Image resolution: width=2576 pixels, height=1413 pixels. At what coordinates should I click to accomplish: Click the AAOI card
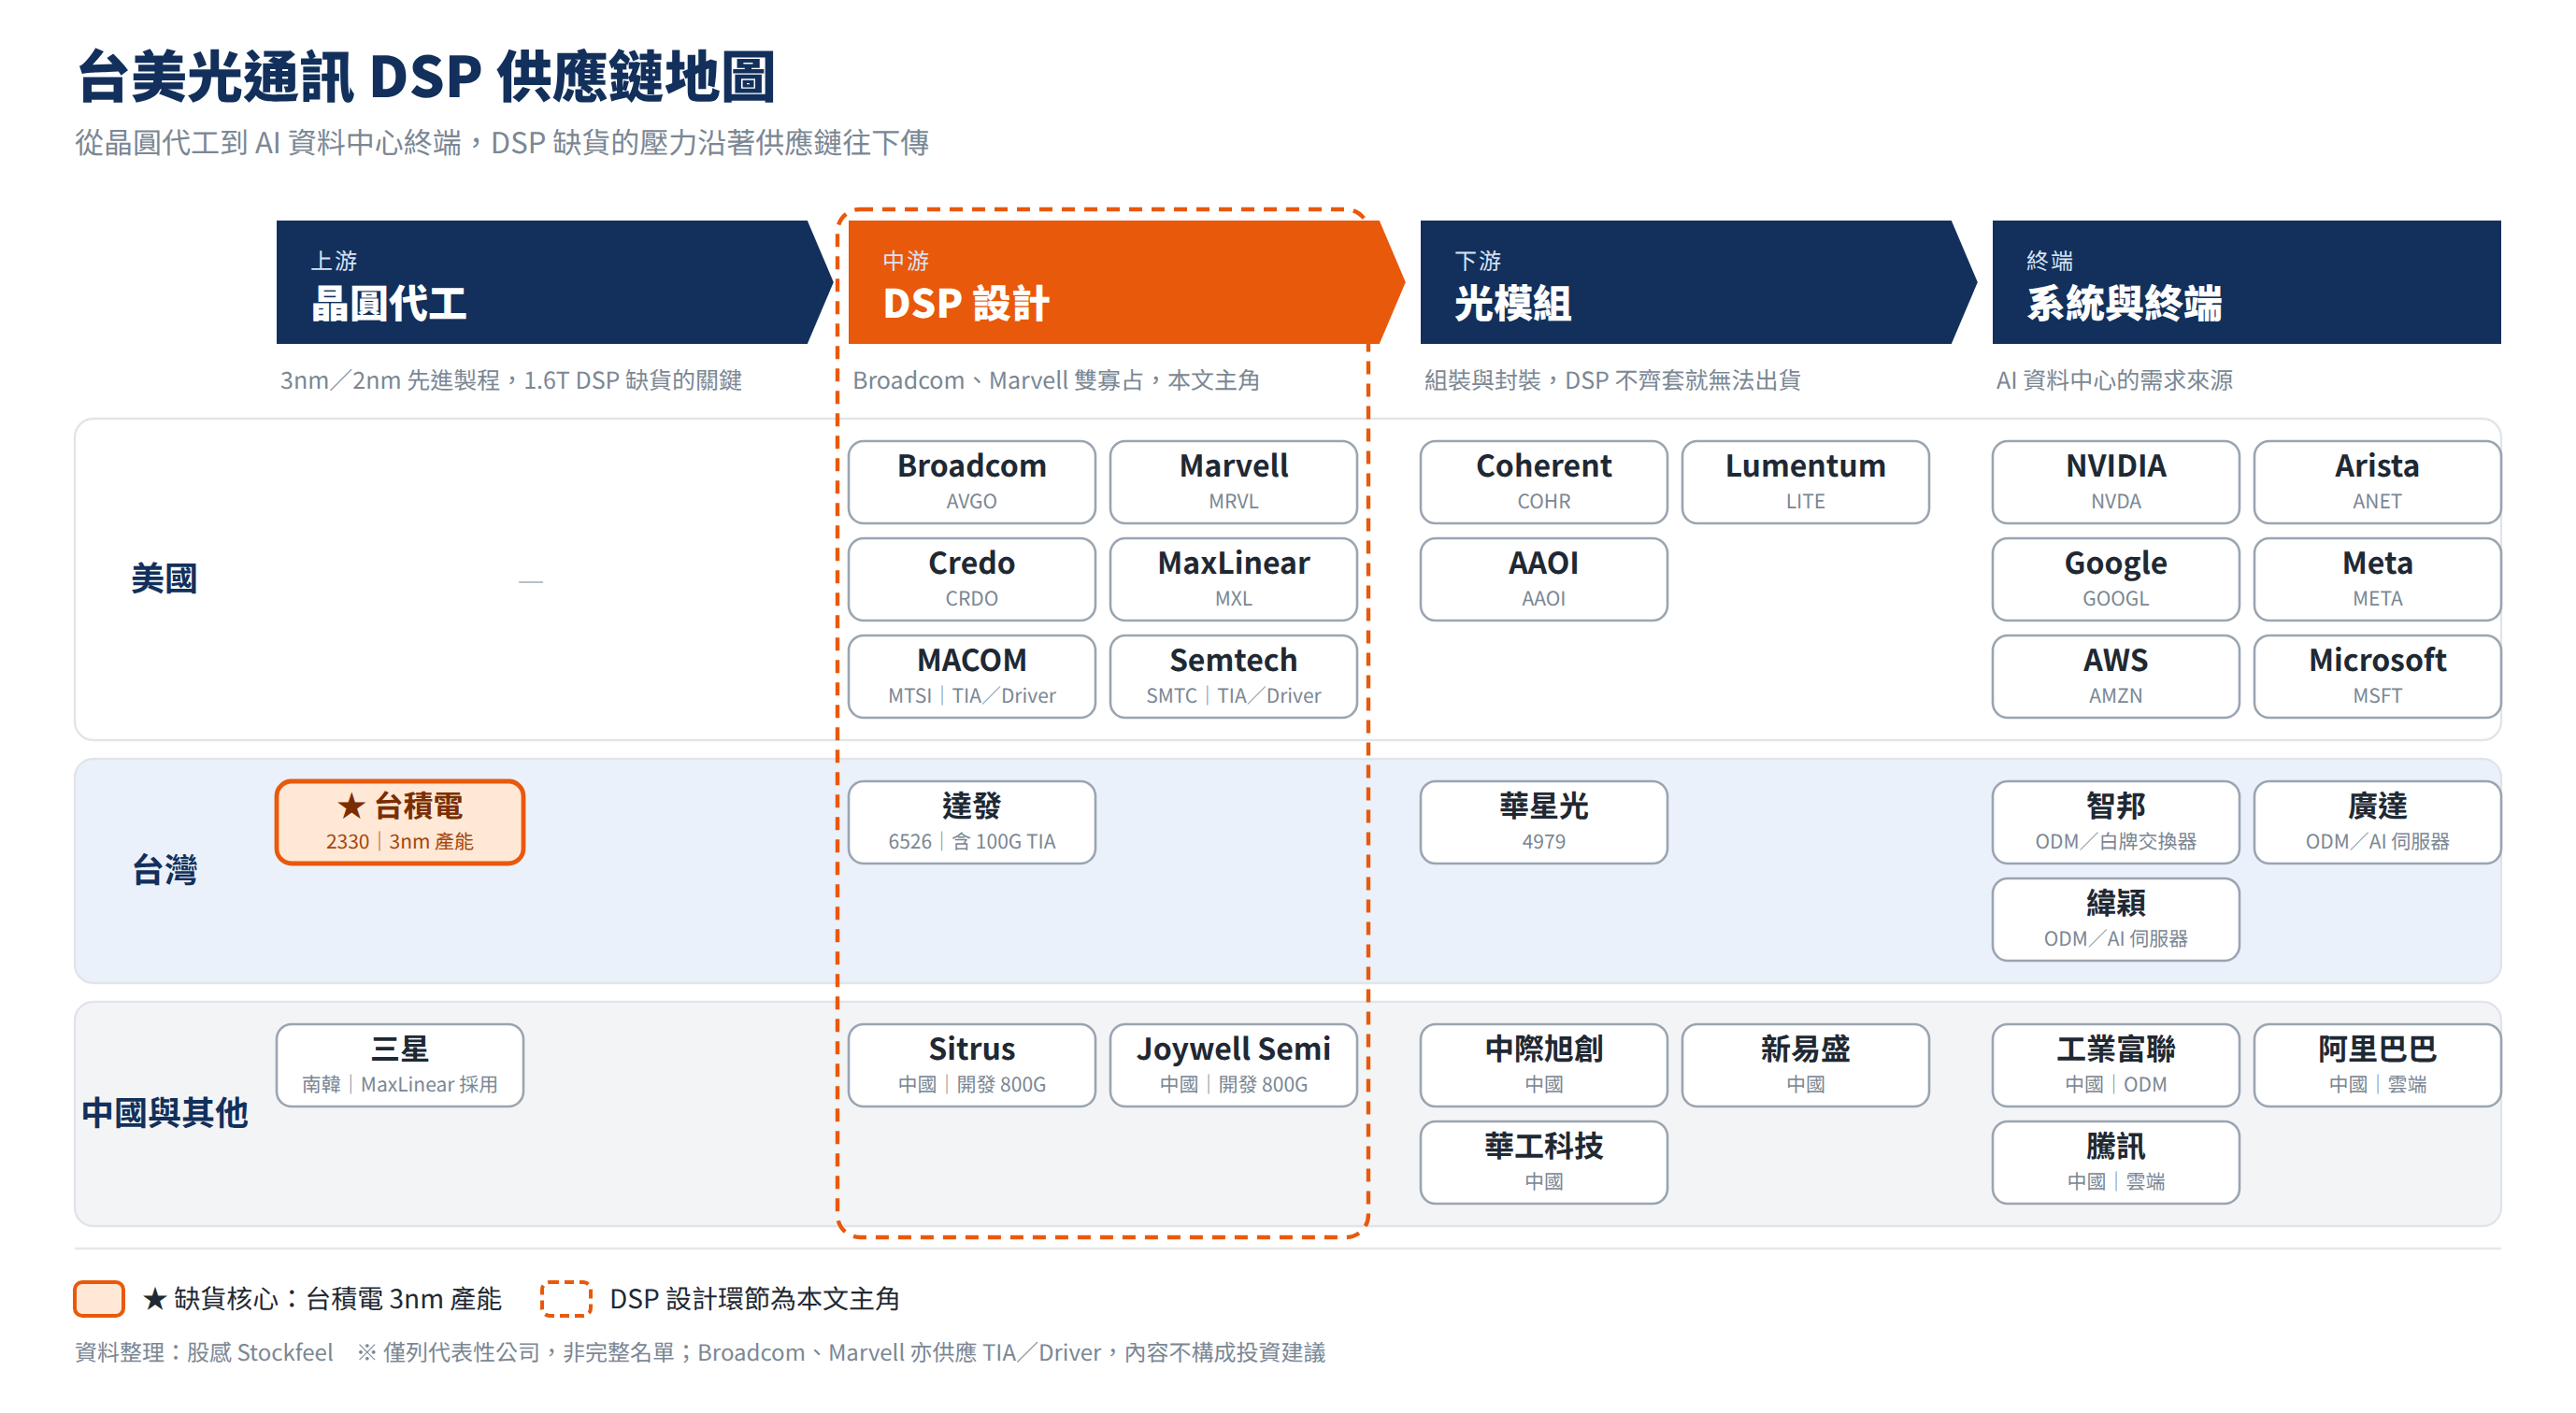point(1544,579)
